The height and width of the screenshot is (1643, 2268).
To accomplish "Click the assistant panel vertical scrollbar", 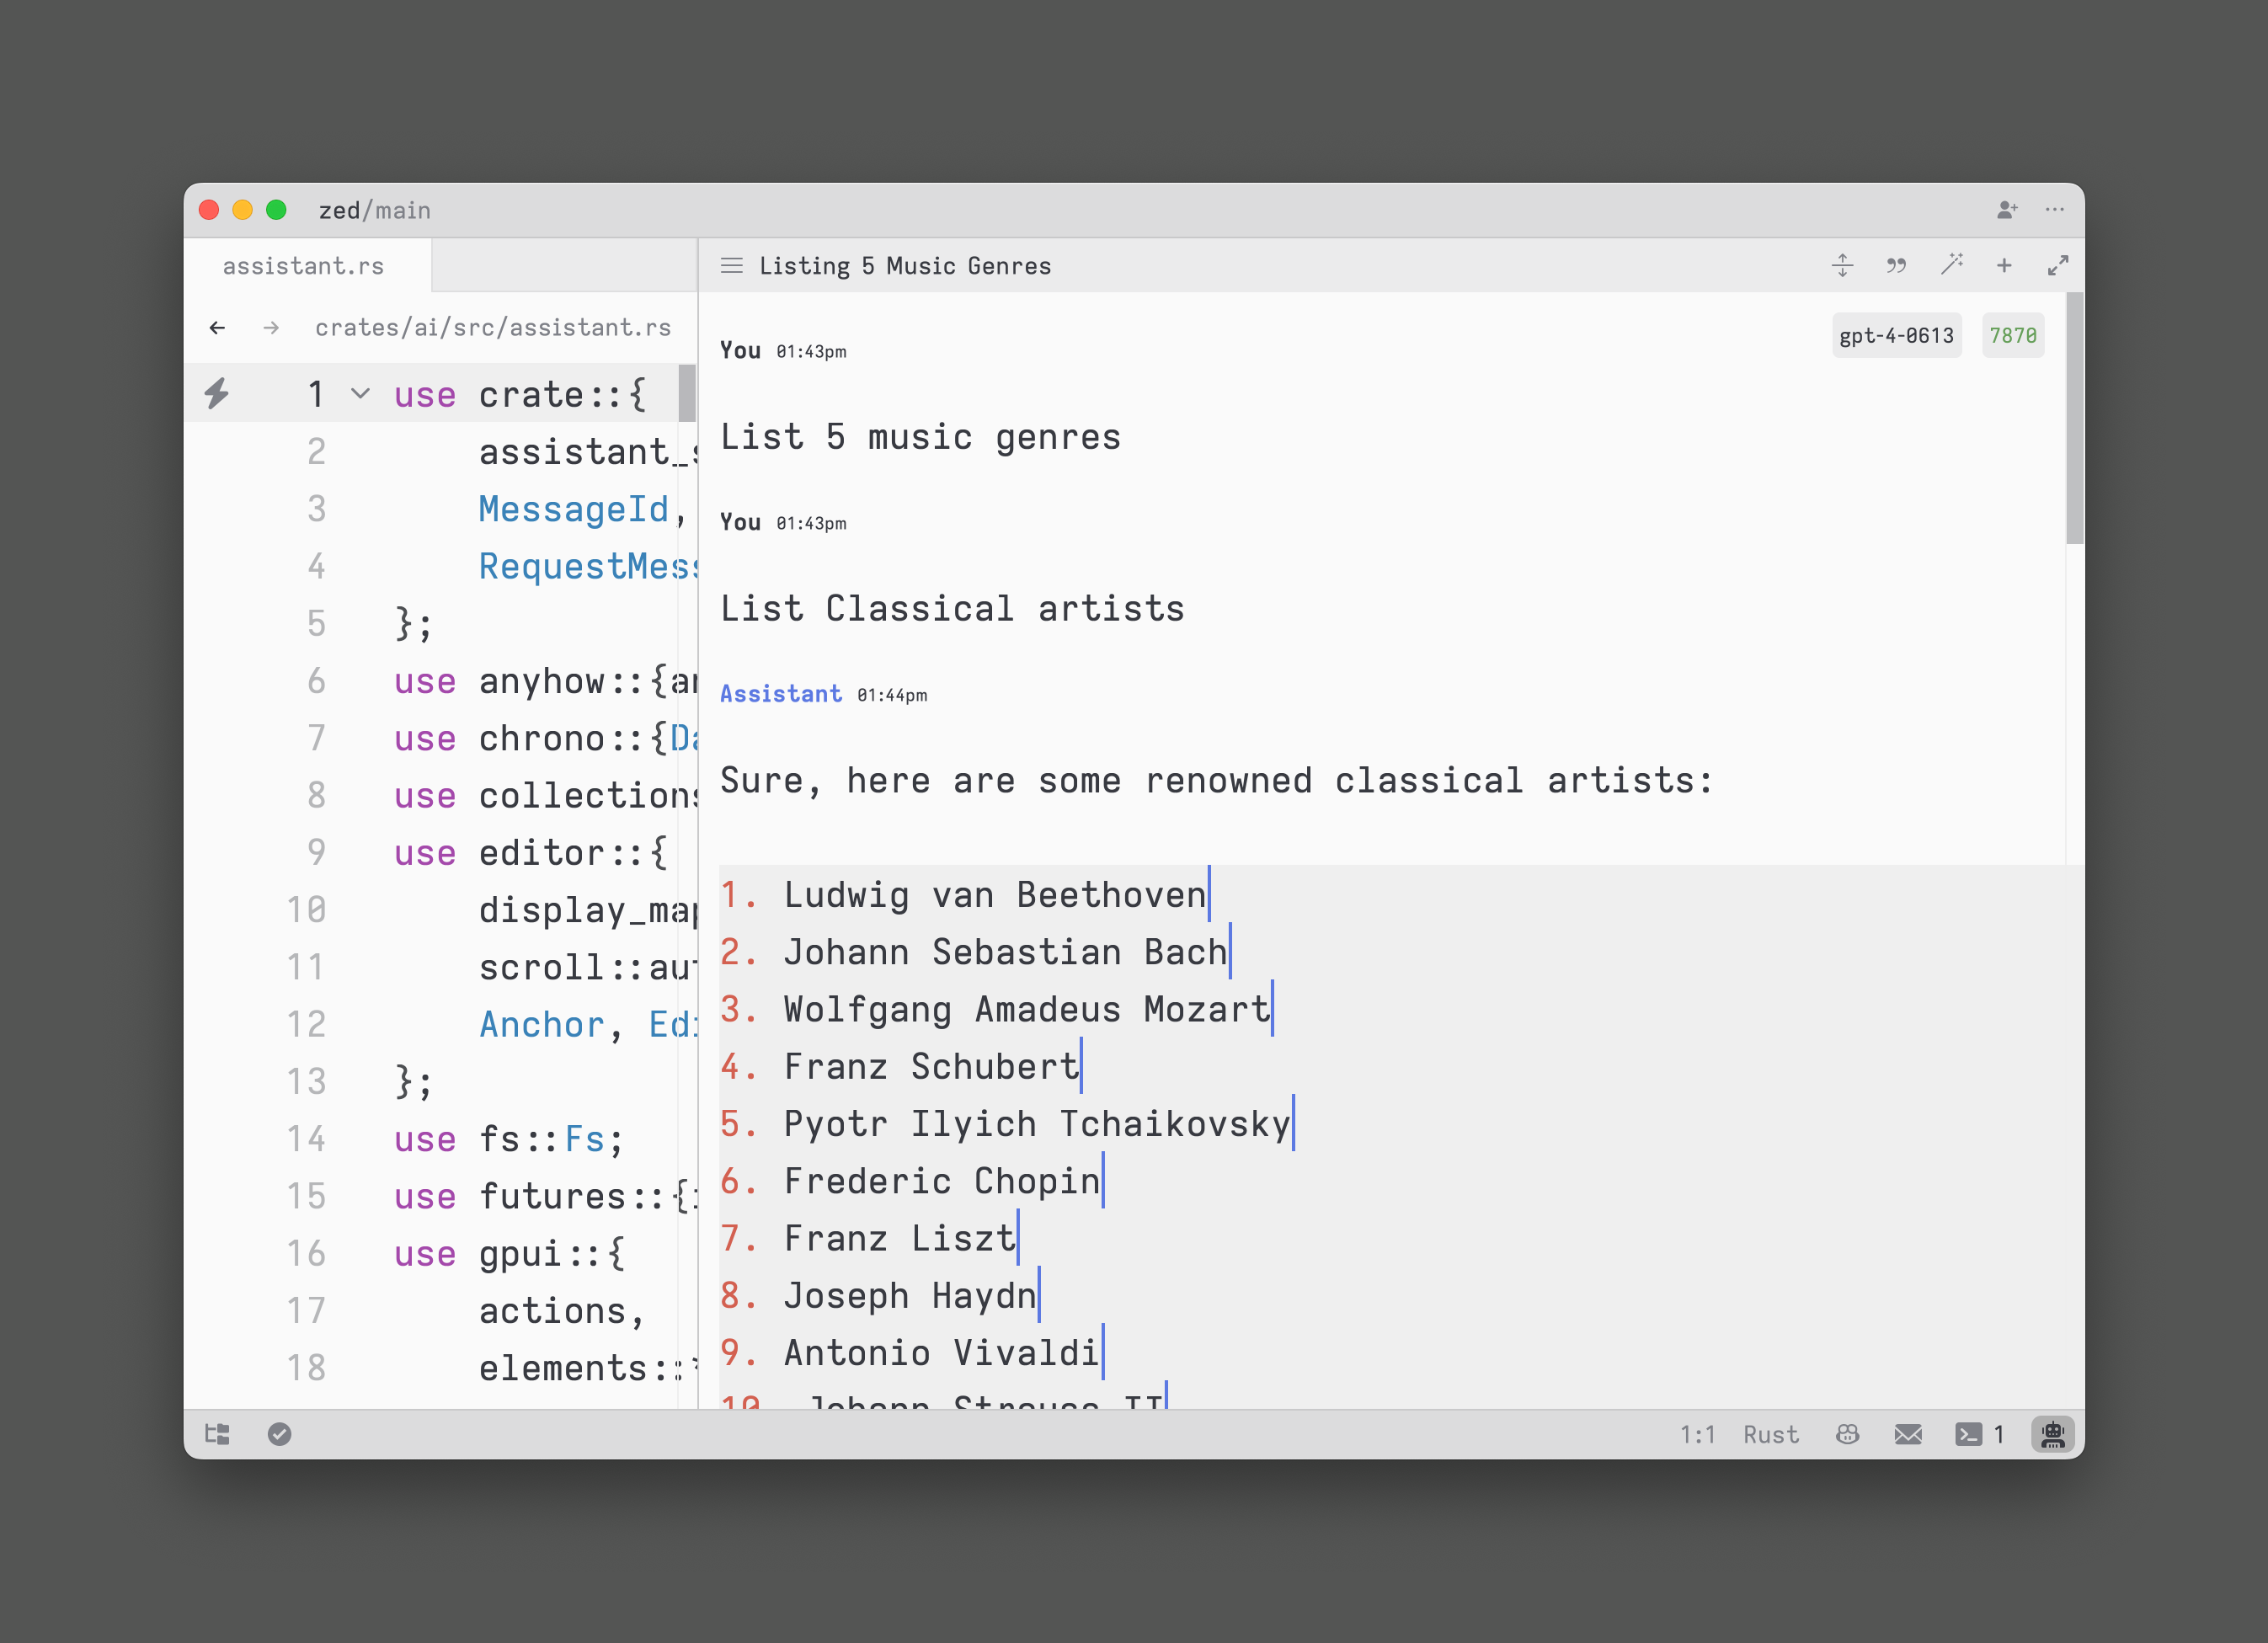I will tap(2074, 420).
